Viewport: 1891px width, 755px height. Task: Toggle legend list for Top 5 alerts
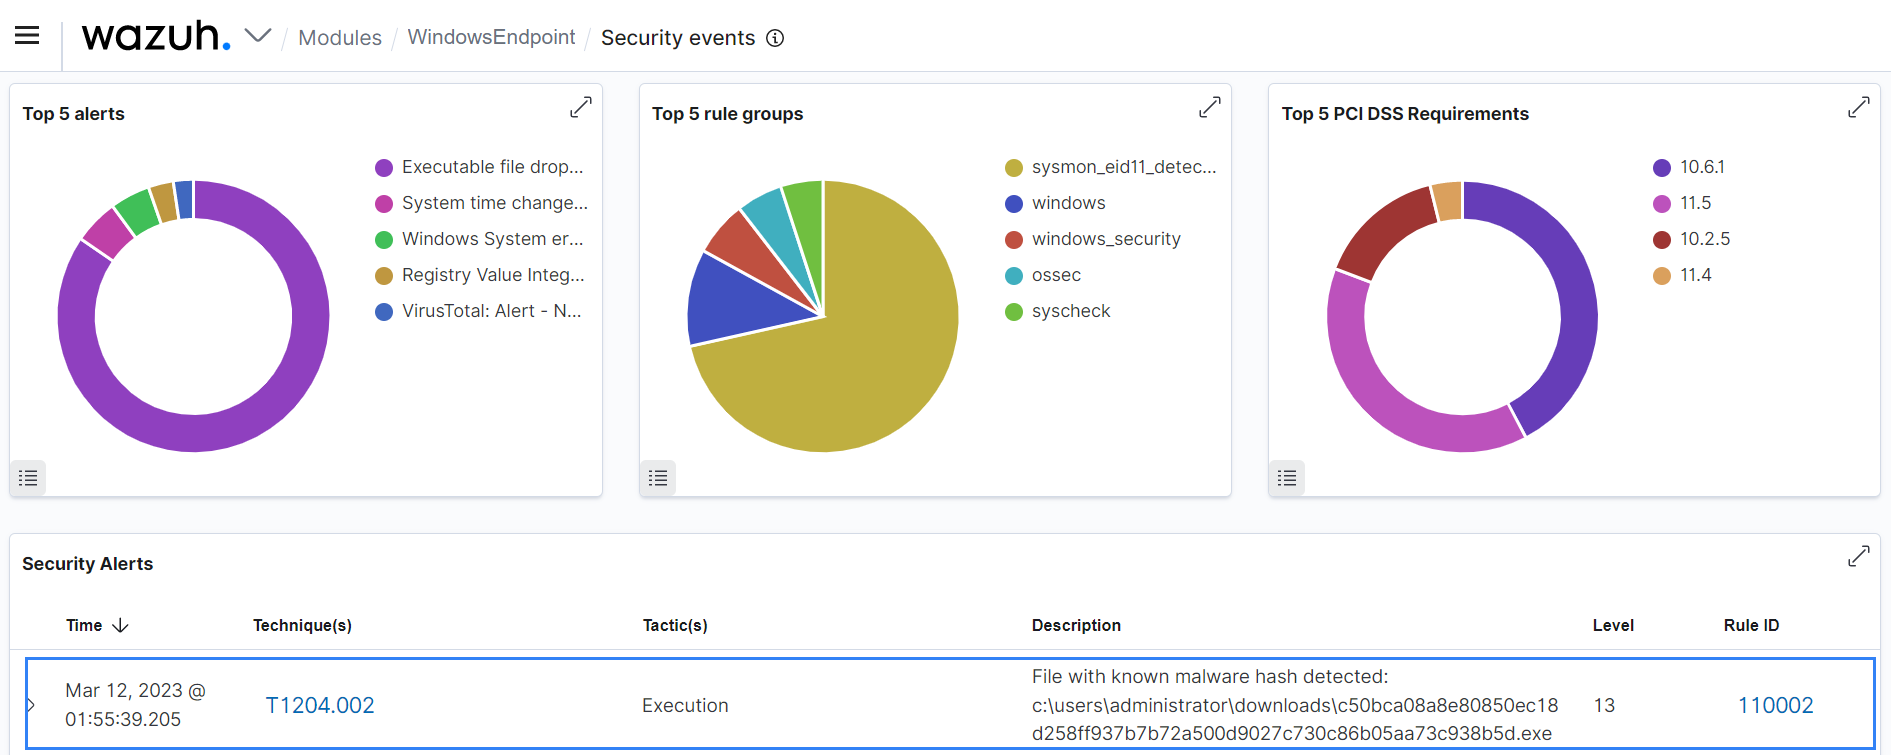pos(28,478)
